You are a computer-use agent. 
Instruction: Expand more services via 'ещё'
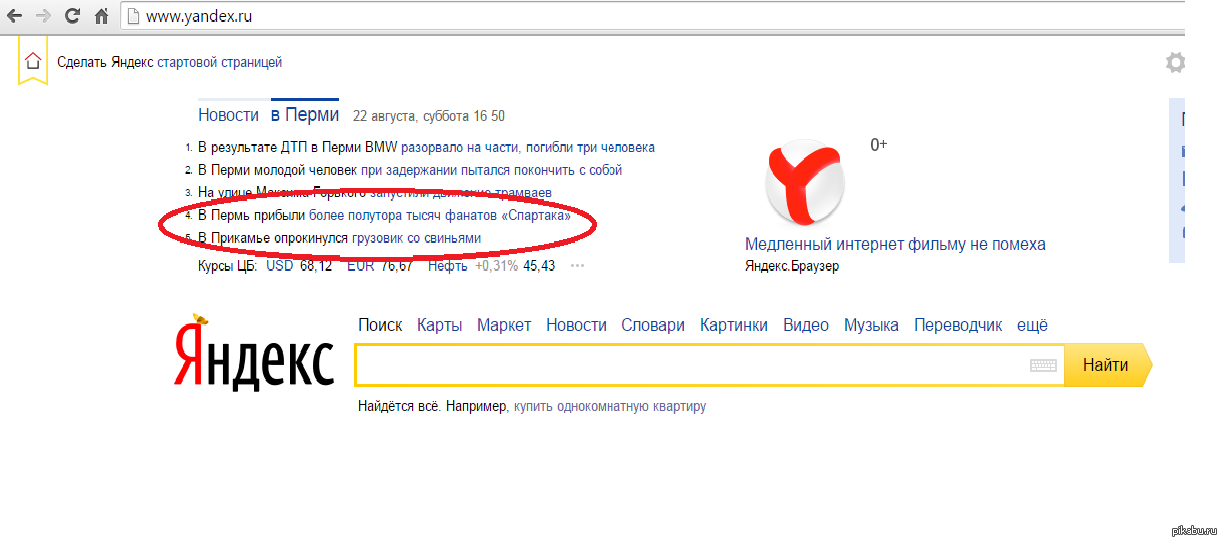[x=1032, y=325]
